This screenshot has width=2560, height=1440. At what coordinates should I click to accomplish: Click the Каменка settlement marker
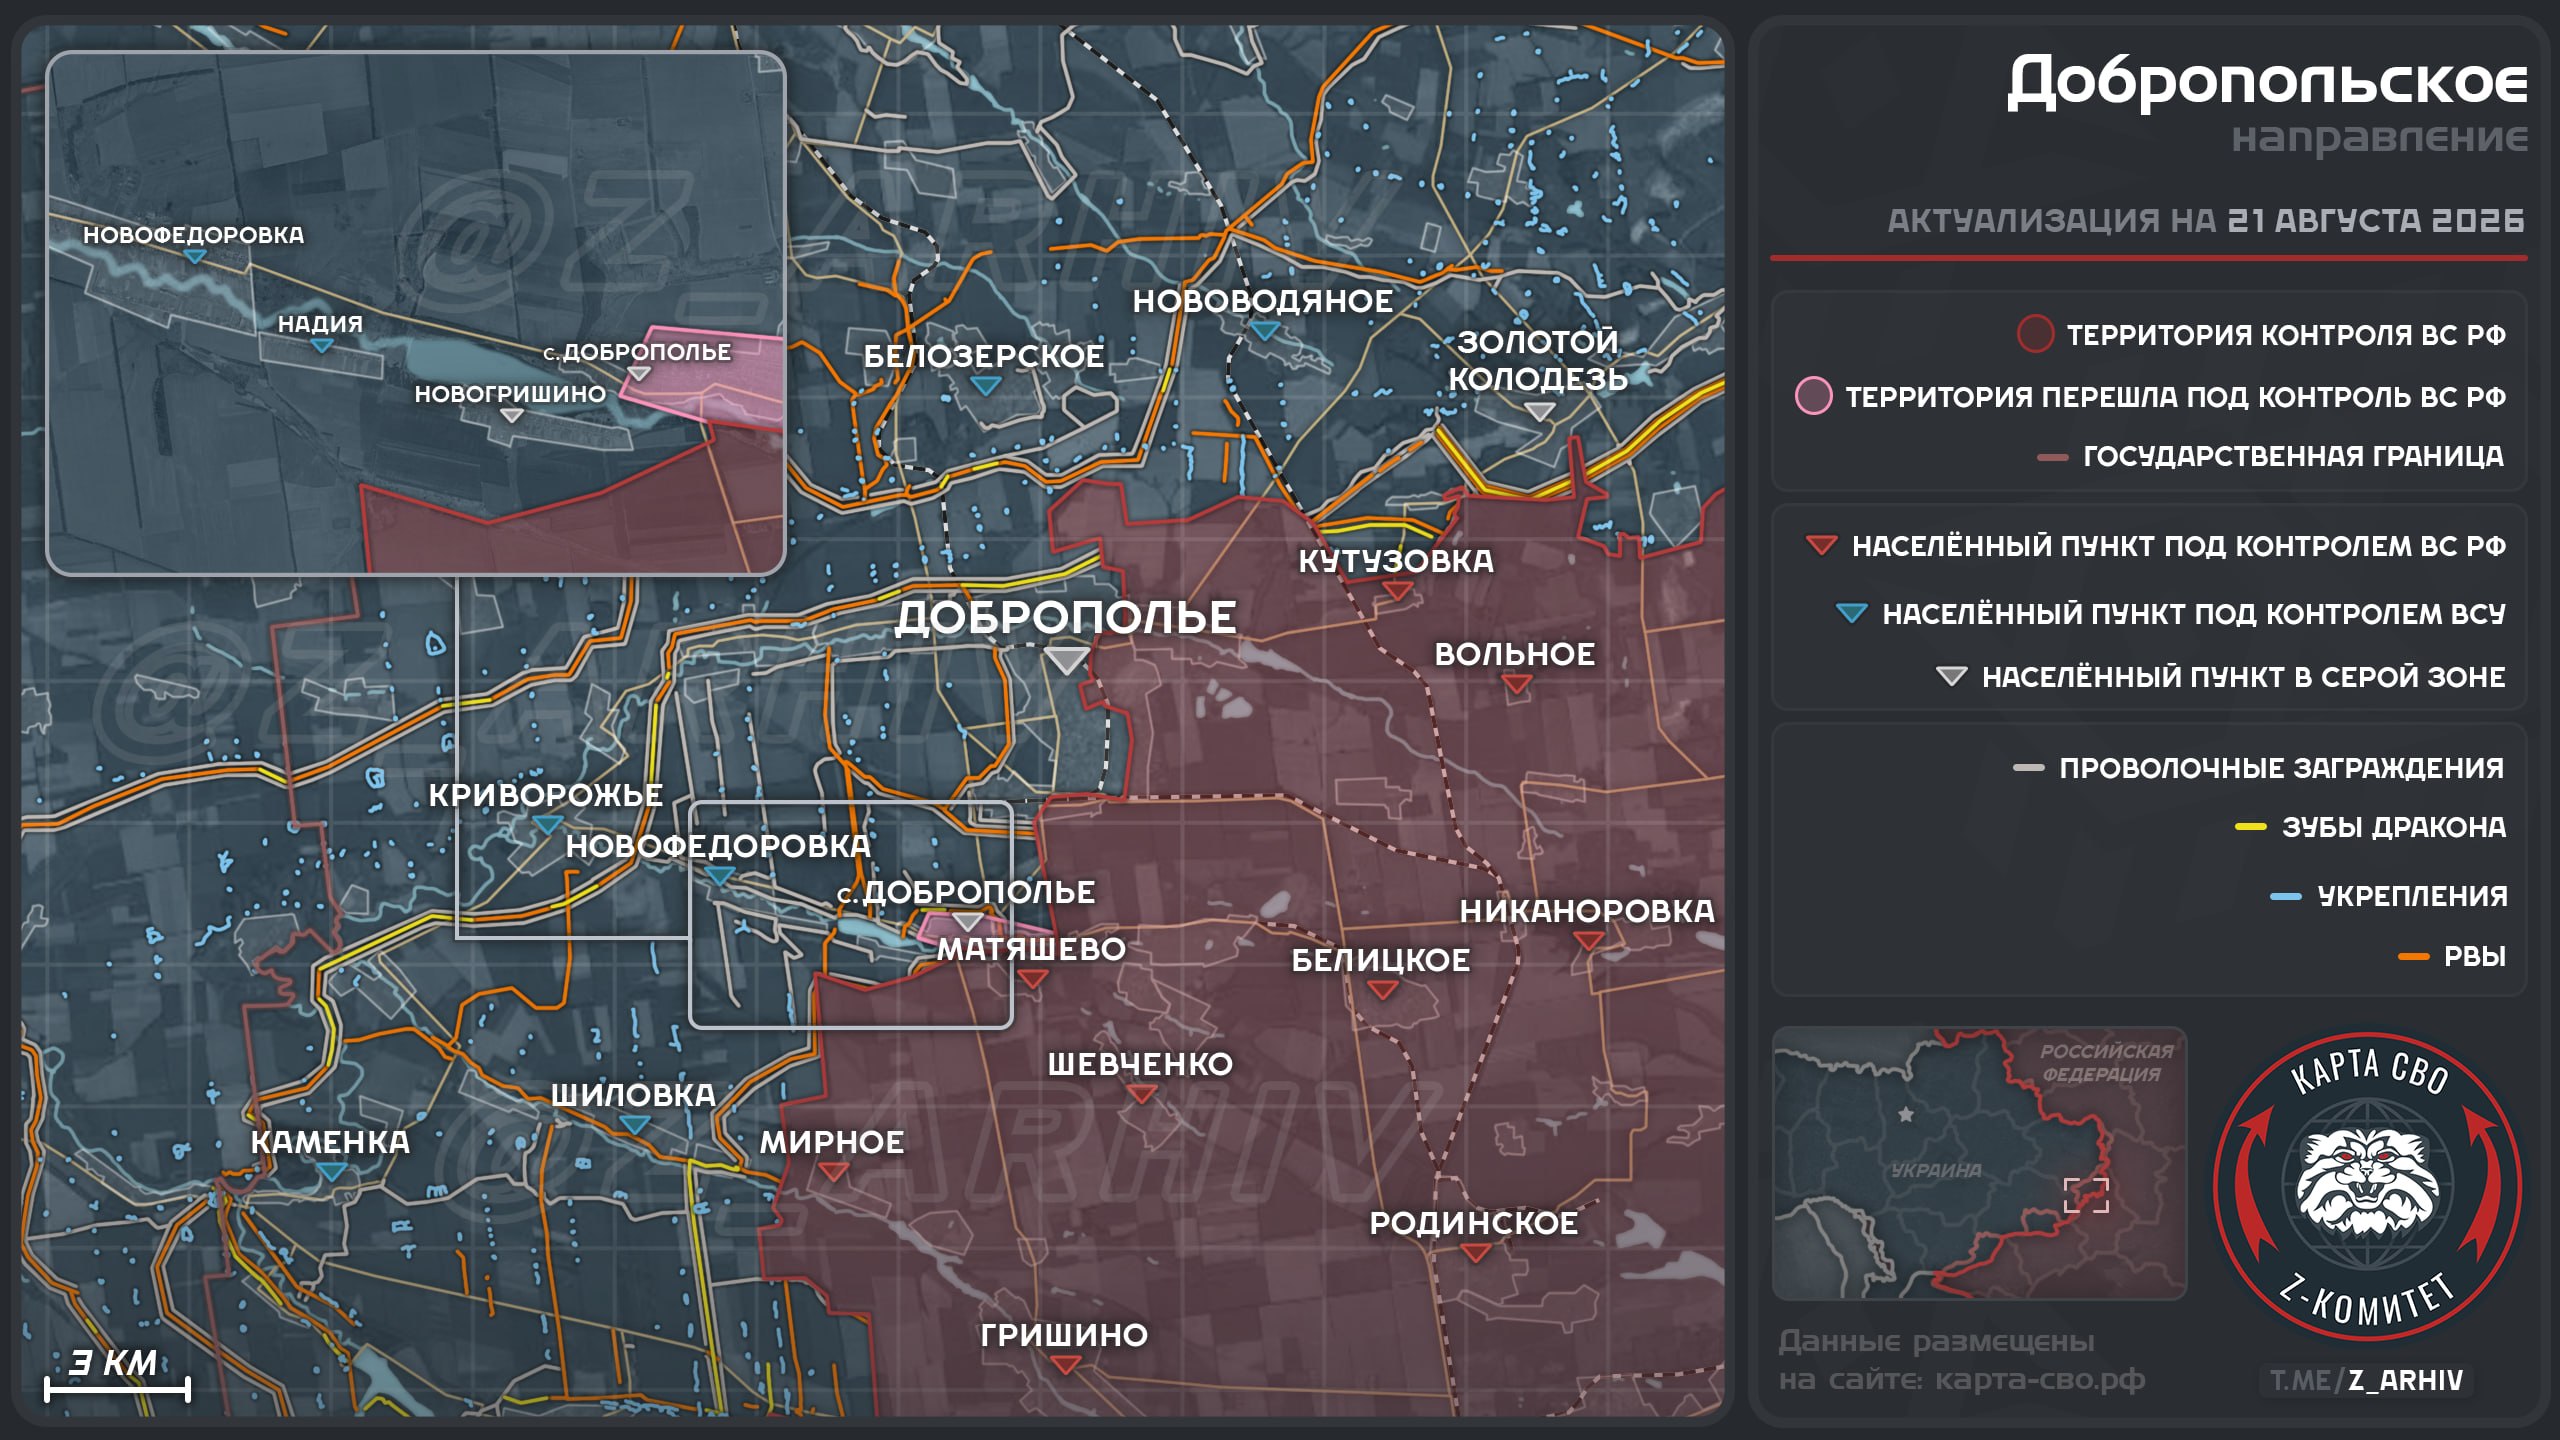click(331, 1172)
